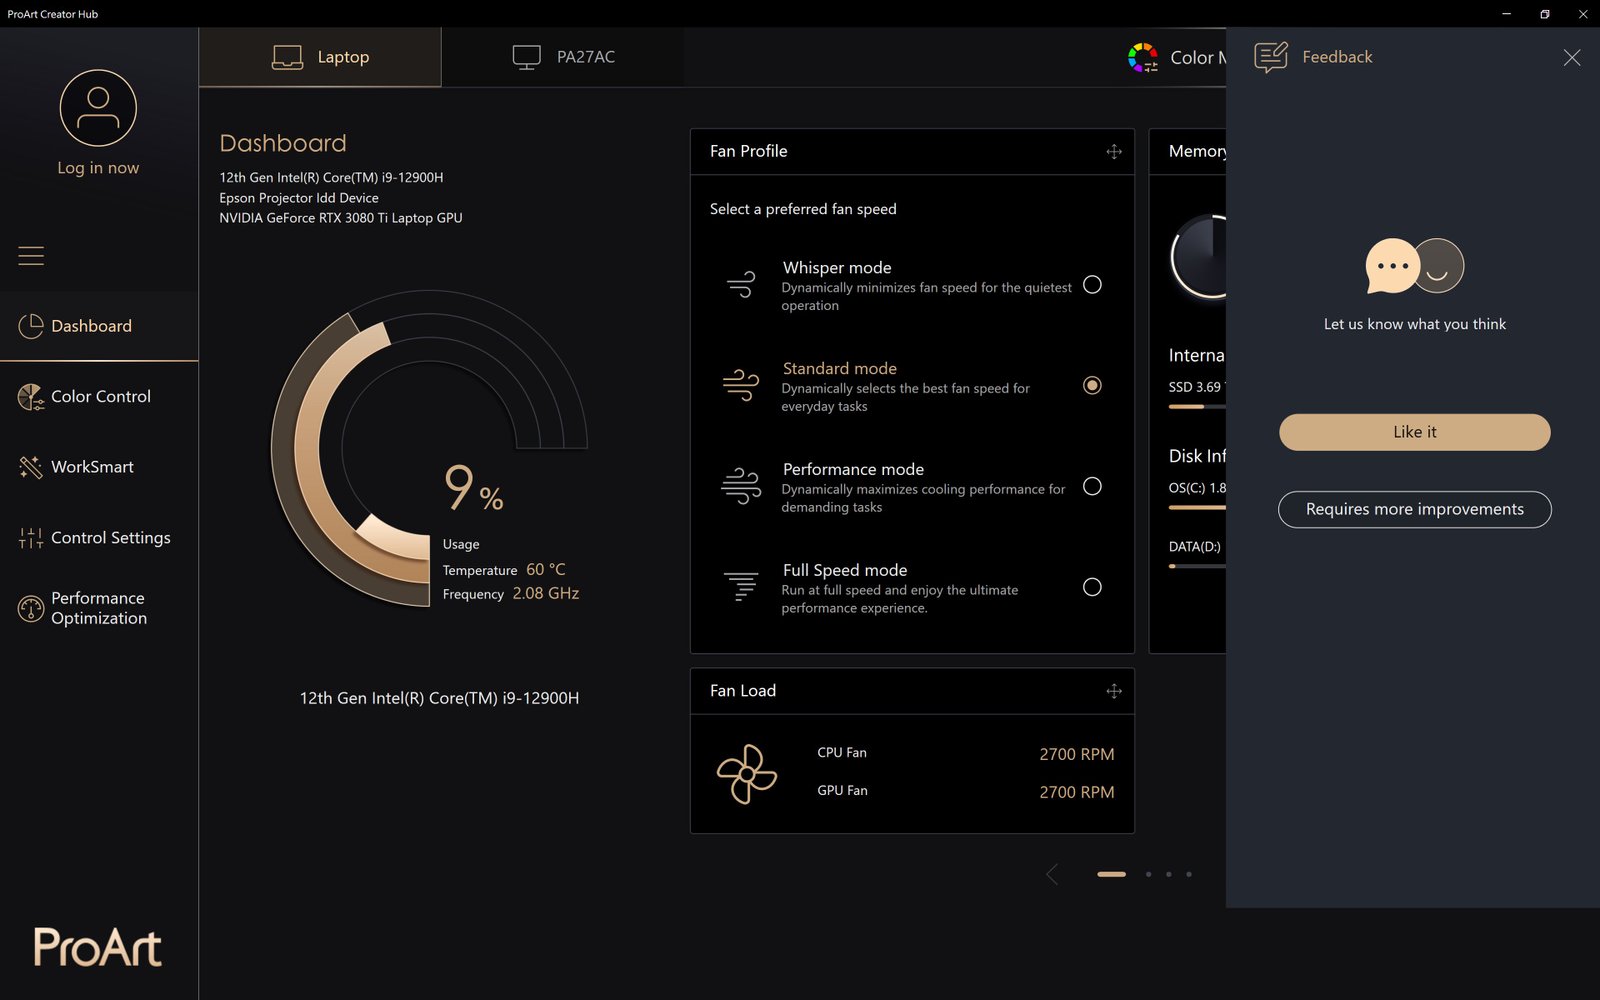The height and width of the screenshot is (1000, 1600).
Task: Click the user profile avatar icon
Action: [98, 108]
